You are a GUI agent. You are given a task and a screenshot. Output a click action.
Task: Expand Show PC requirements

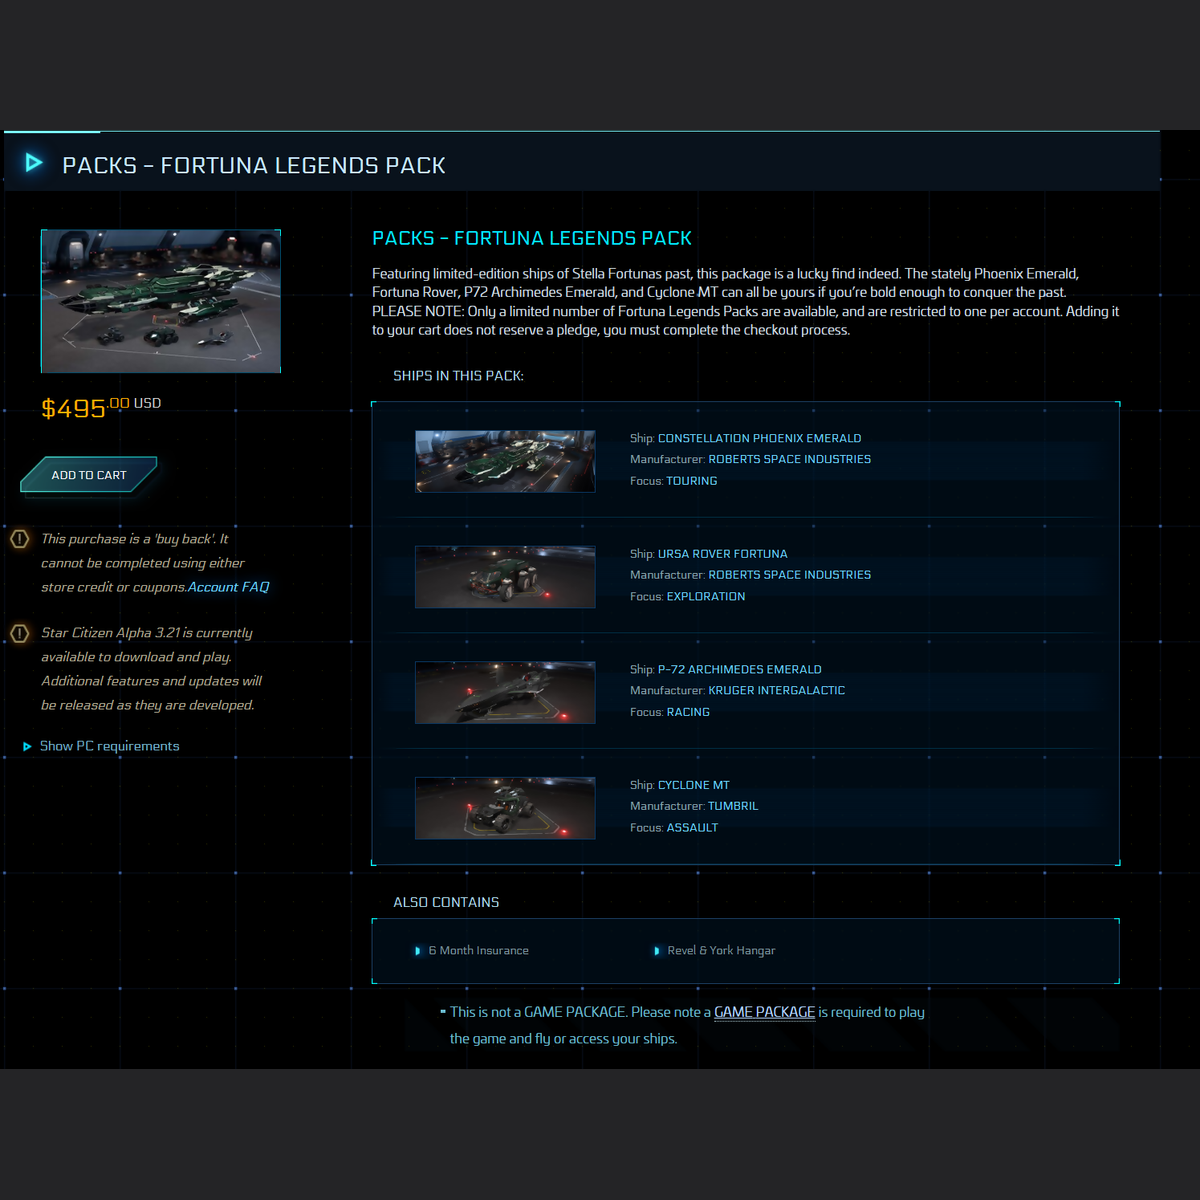point(109,746)
